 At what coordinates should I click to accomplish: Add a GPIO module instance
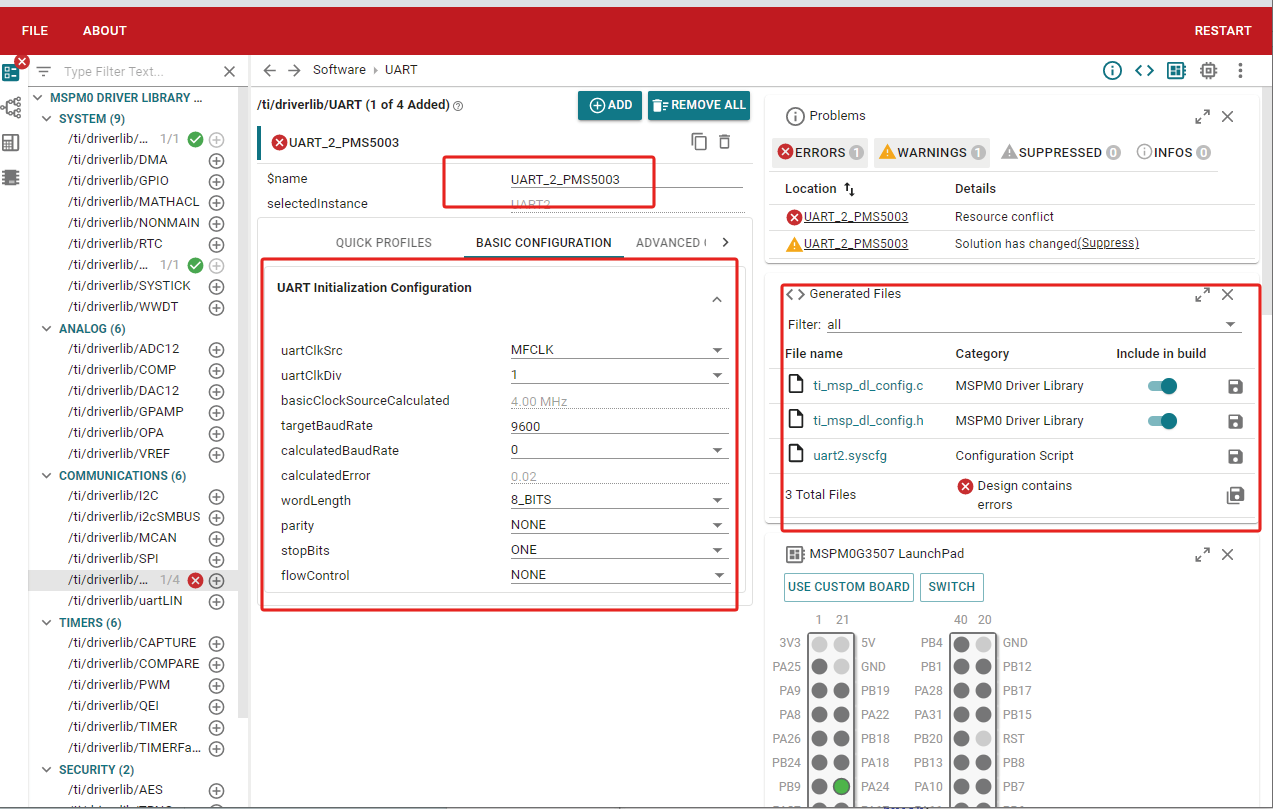click(216, 182)
